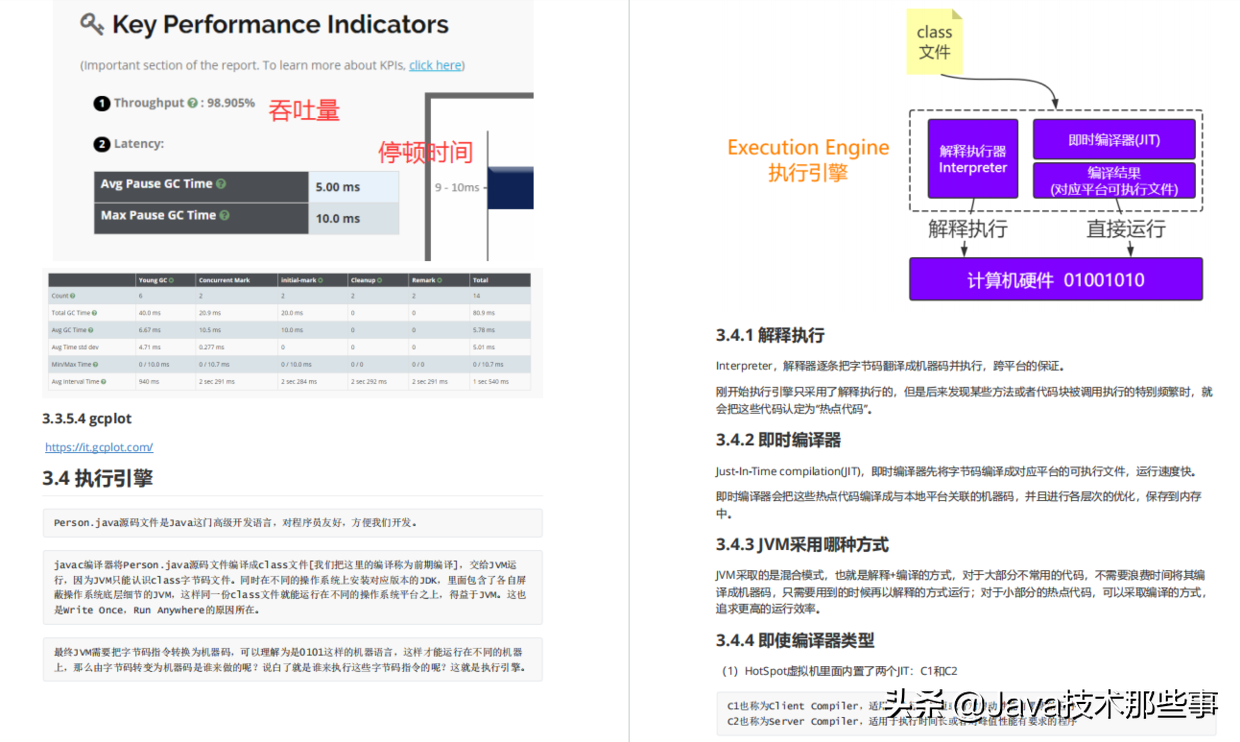The width and height of the screenshot is (1240, 742).
Task: Click the 解释执行器 Interpreter box in diagram
Action: click(973, 159)
